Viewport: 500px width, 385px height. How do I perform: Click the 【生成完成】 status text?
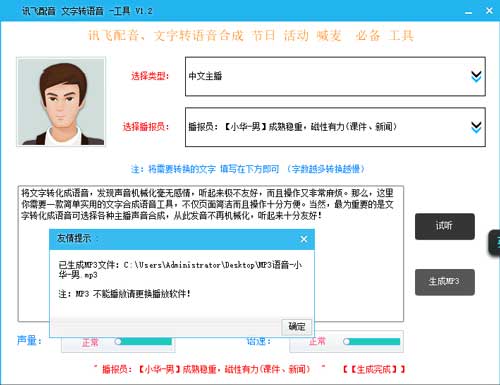click(374, 369)
